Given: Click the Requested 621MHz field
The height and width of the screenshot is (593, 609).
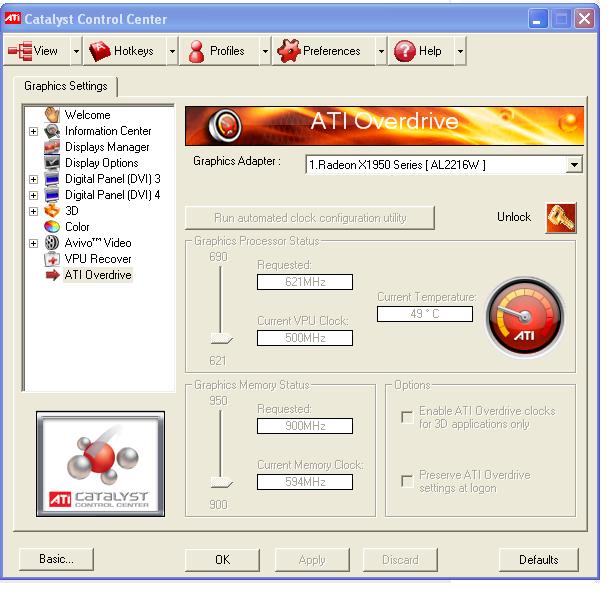Looking at the screenshot, I should (305, 282).
